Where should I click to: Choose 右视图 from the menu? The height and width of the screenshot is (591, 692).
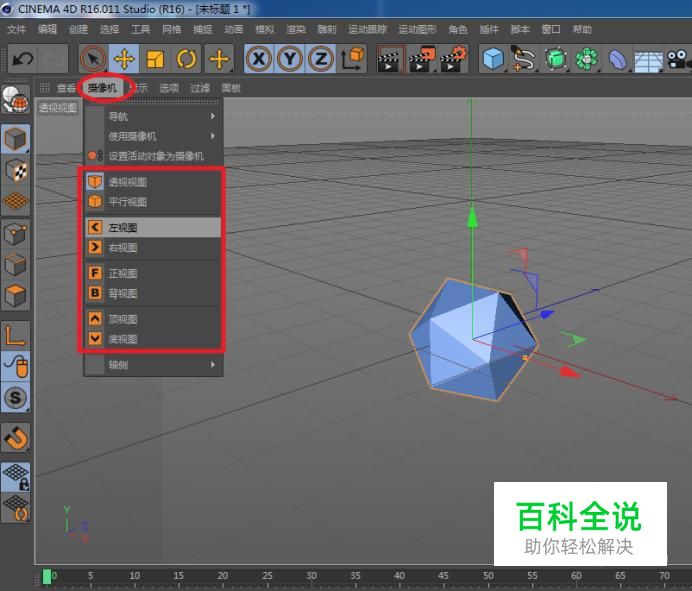click(153, 248)
